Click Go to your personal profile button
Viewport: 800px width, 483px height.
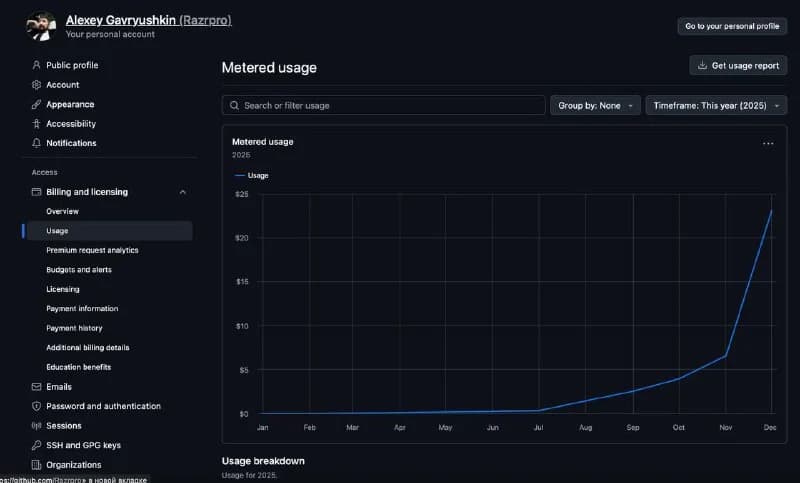(x=732, y=26)
